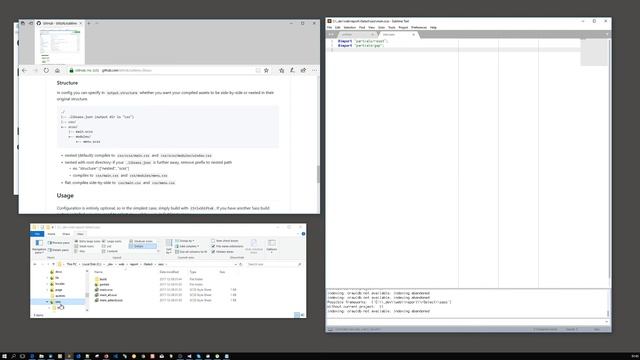The image size is (640, 360).
Task: Click the taskbar search magnifier icon
Action: pos(13,356)
